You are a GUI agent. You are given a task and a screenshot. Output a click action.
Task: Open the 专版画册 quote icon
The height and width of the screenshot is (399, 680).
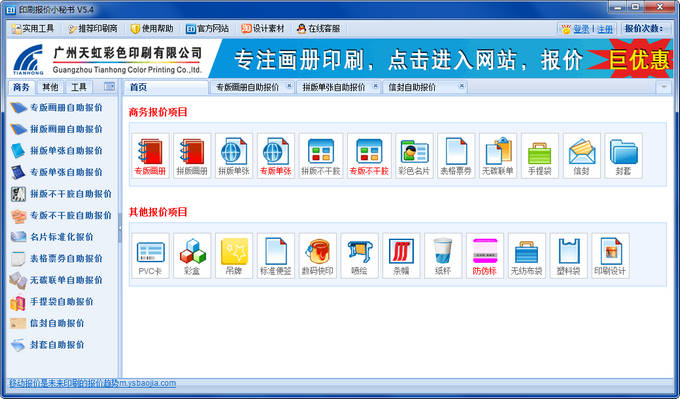[150, 156]
